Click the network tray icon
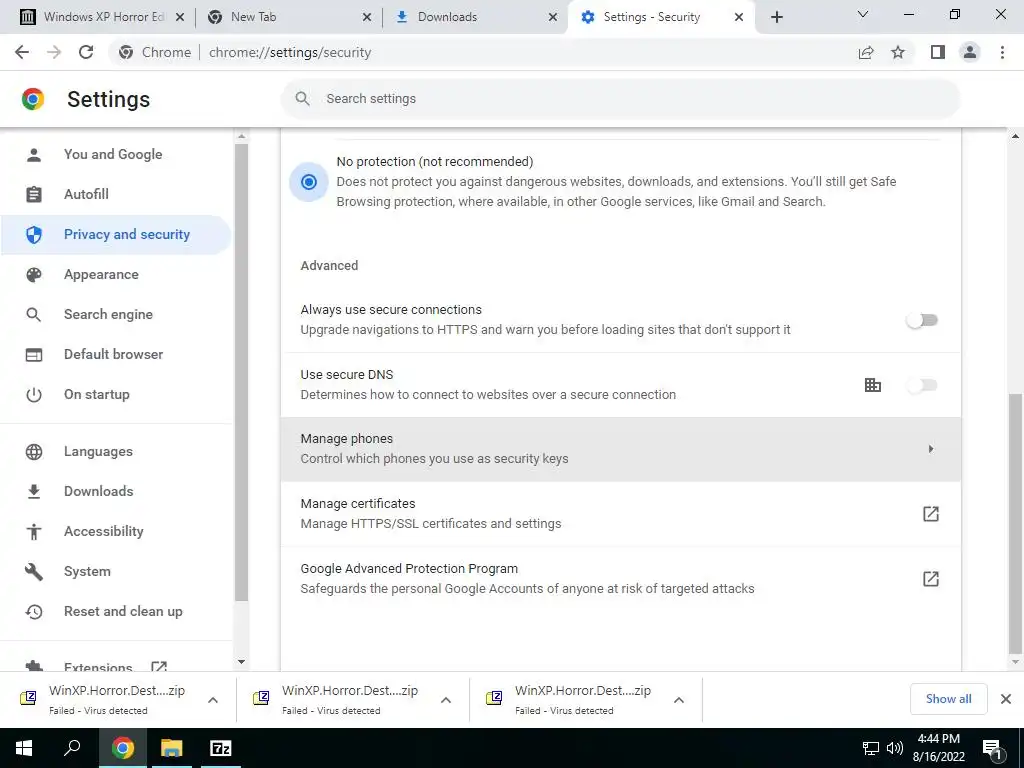This screenshot has width=1024, height=768. coord(871,748)
